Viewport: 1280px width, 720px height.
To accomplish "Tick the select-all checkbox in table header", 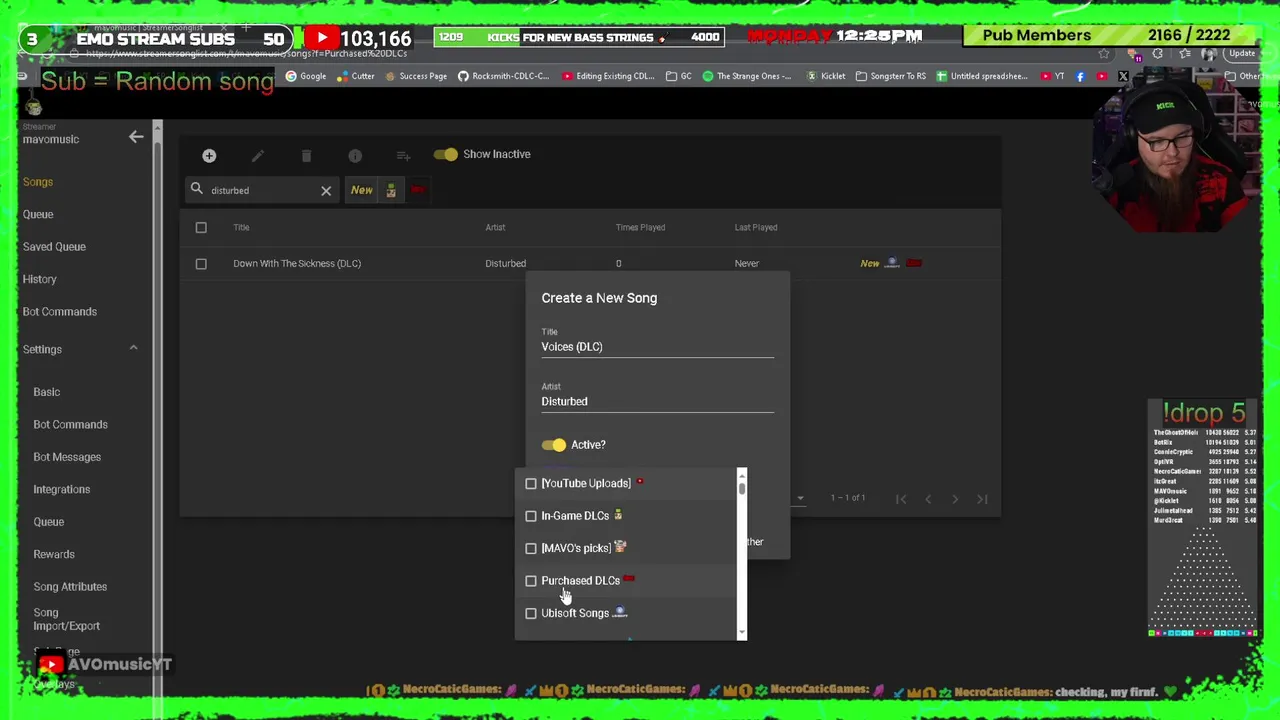I will 201,227.
